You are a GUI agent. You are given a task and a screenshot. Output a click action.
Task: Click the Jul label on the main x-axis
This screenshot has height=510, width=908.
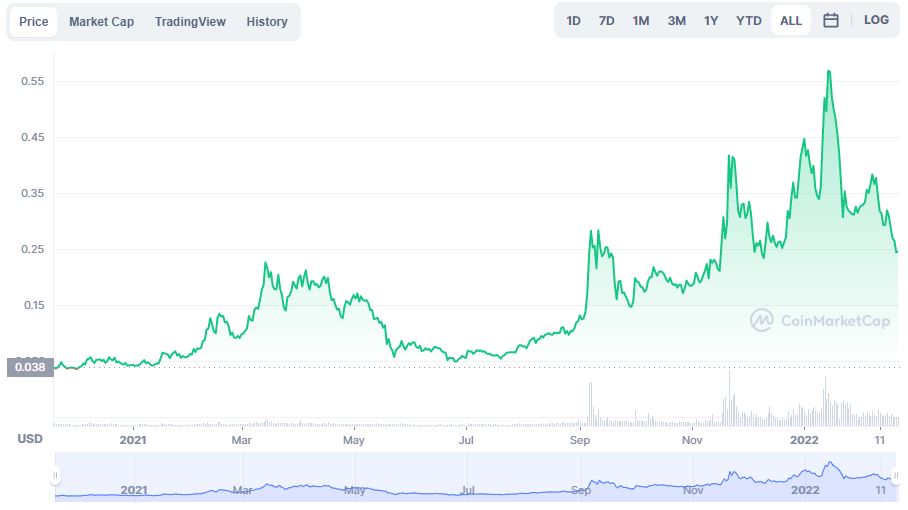pos(466,440)
